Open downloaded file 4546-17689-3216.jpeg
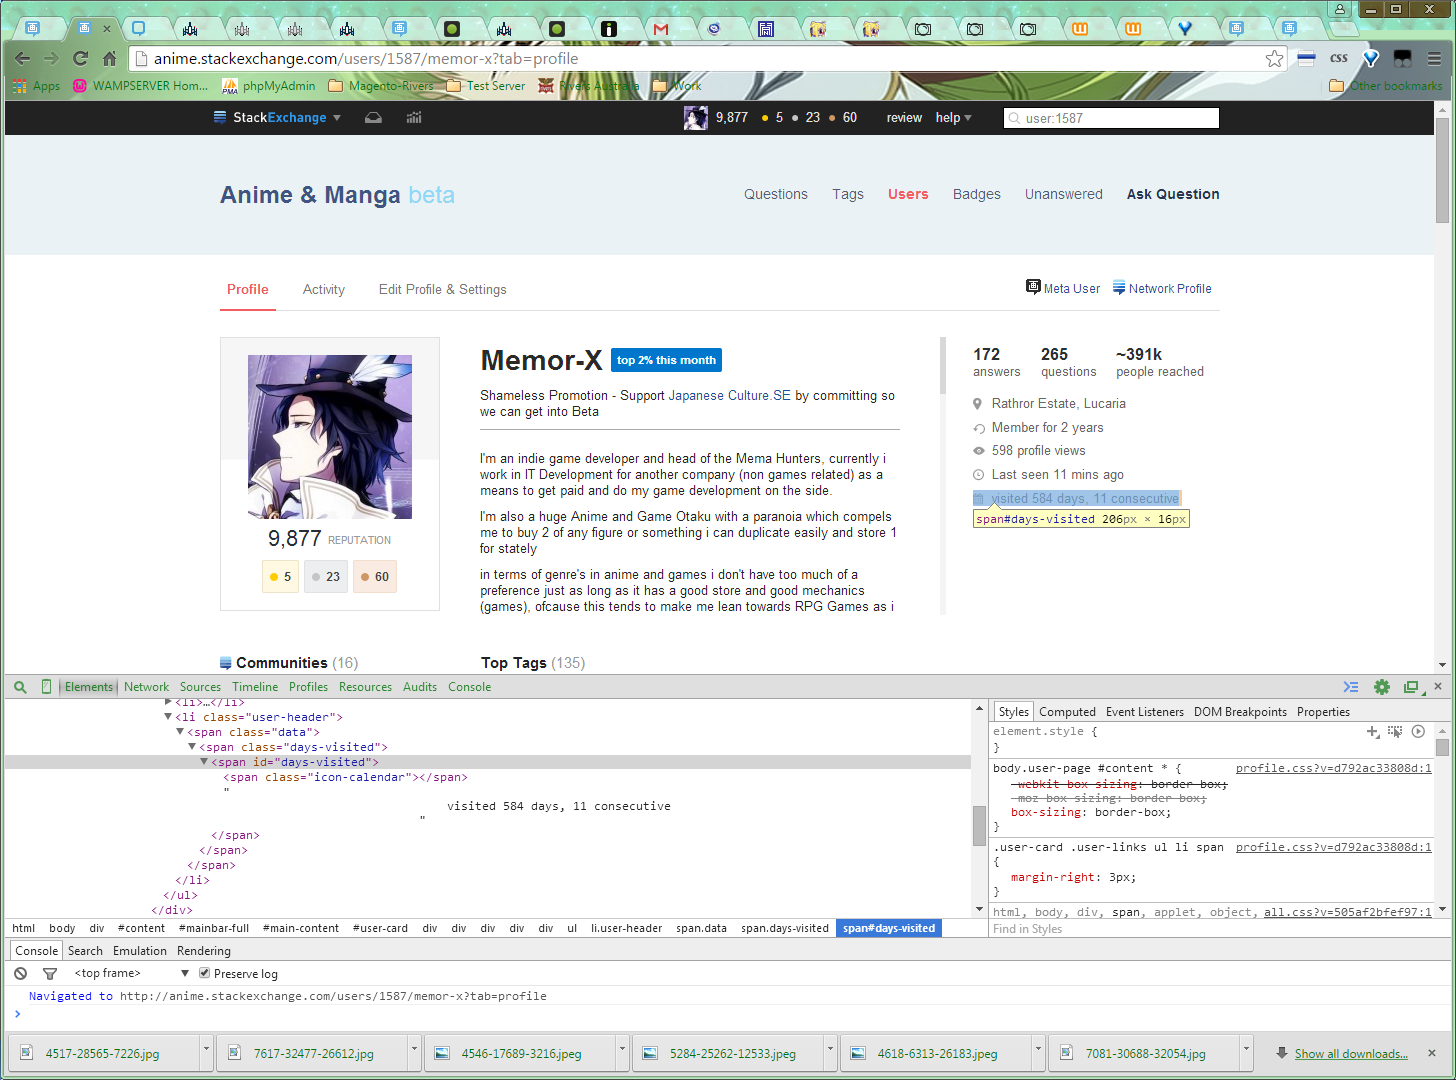Image resolution: width=1456 pixels, height=1080 pixels. pos(520,1053)
